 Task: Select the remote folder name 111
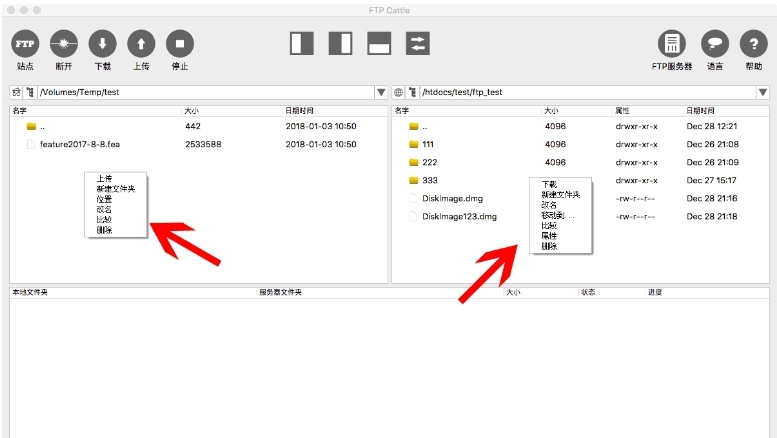428,144
